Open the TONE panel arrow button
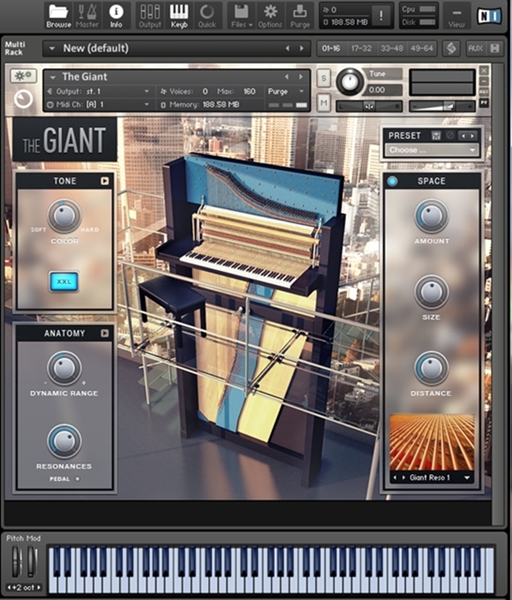This screenshot has width=512, height=600. (104, 181)
